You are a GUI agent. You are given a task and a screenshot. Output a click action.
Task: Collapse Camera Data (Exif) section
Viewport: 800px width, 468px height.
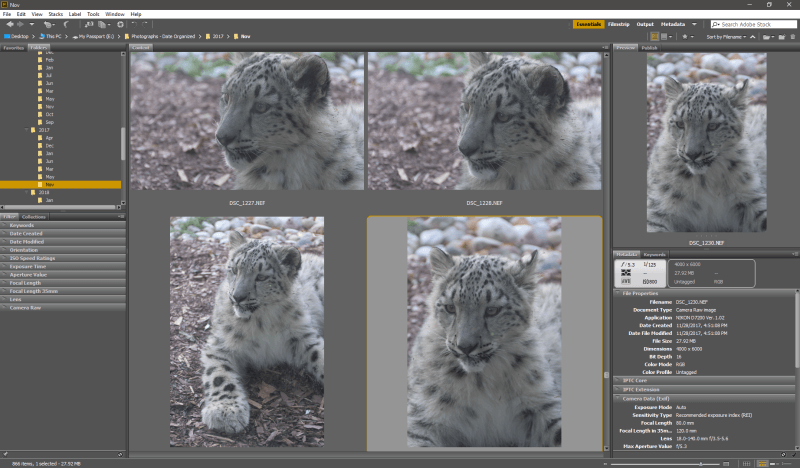click(x=704, y=399)
